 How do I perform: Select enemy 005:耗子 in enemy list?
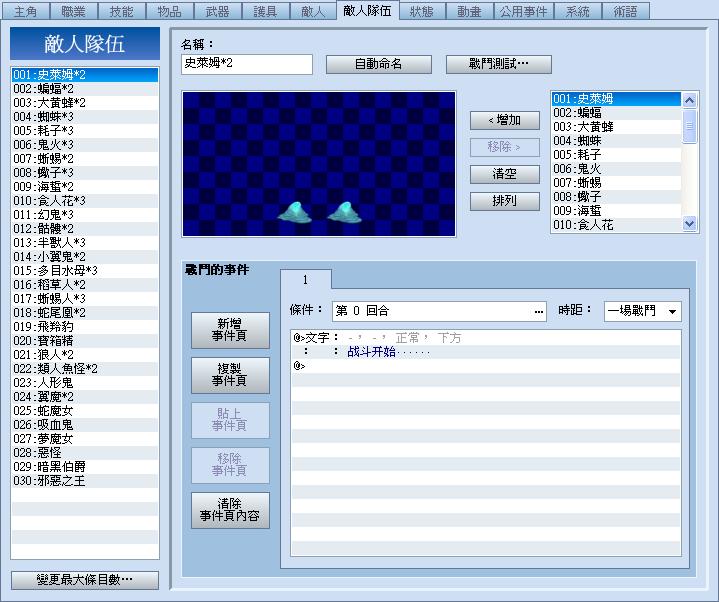616,155
